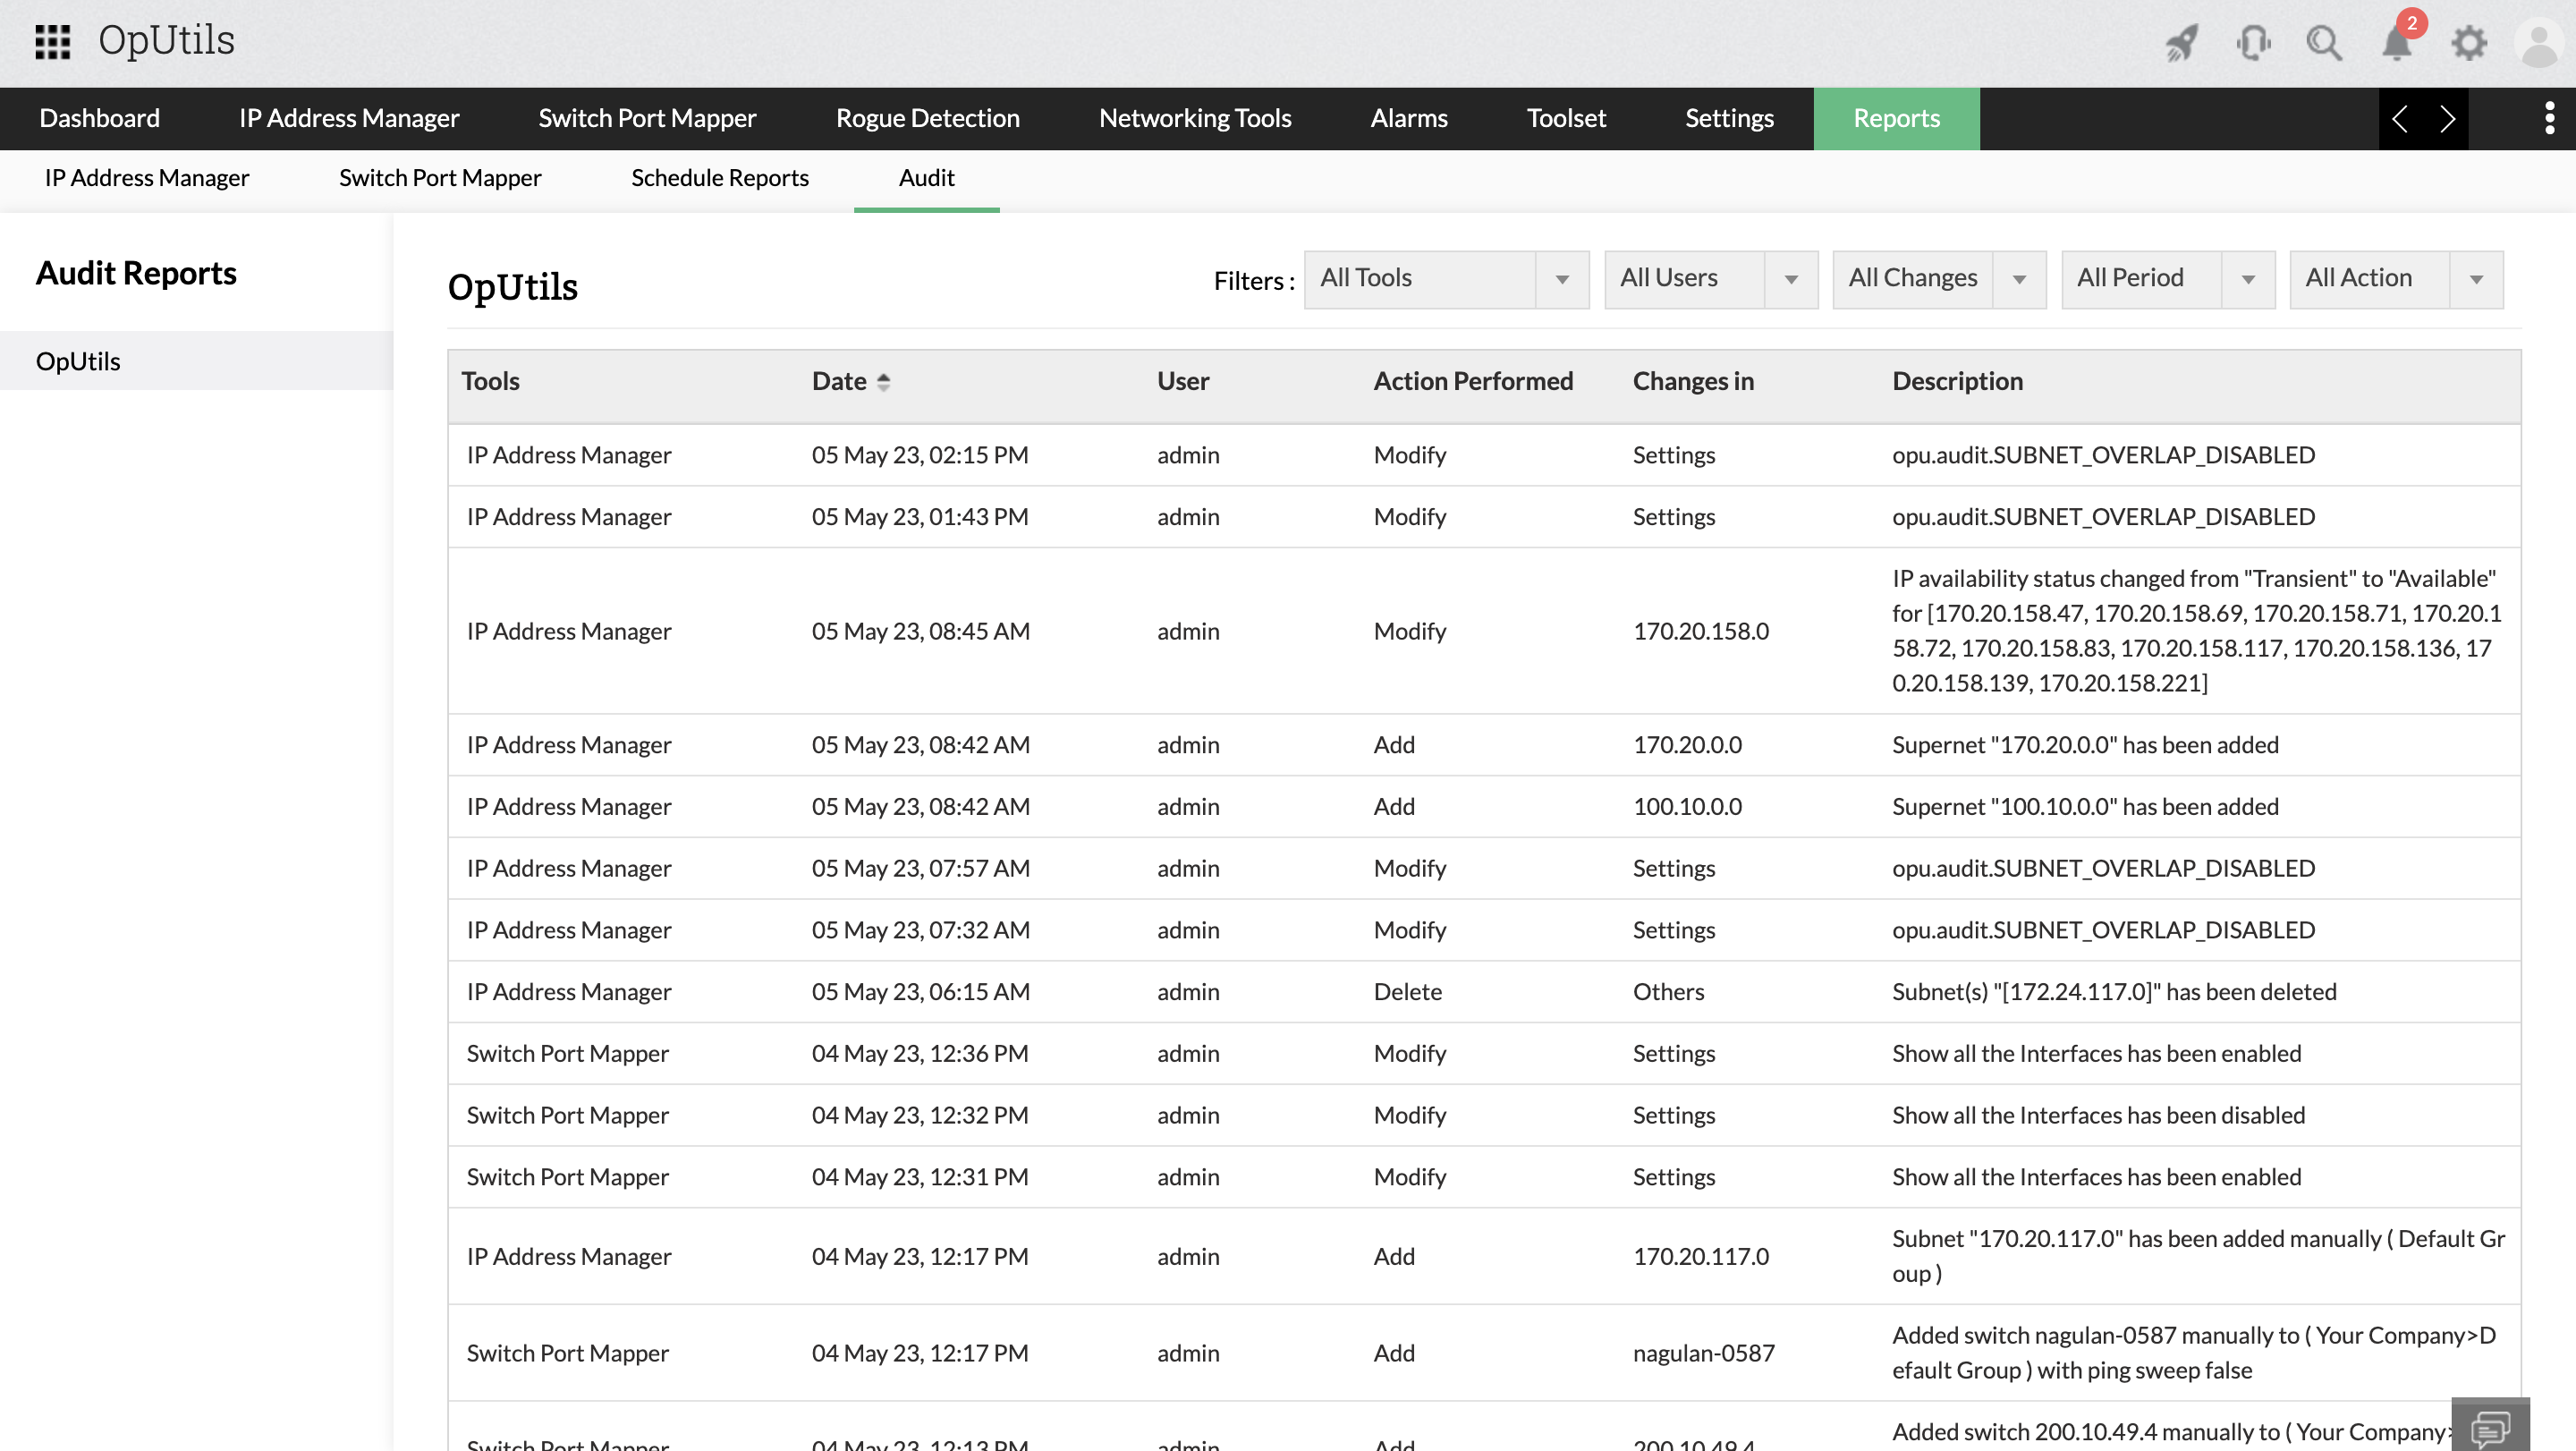Open the three-dot overflow menu

click(x=2551, y=118)
